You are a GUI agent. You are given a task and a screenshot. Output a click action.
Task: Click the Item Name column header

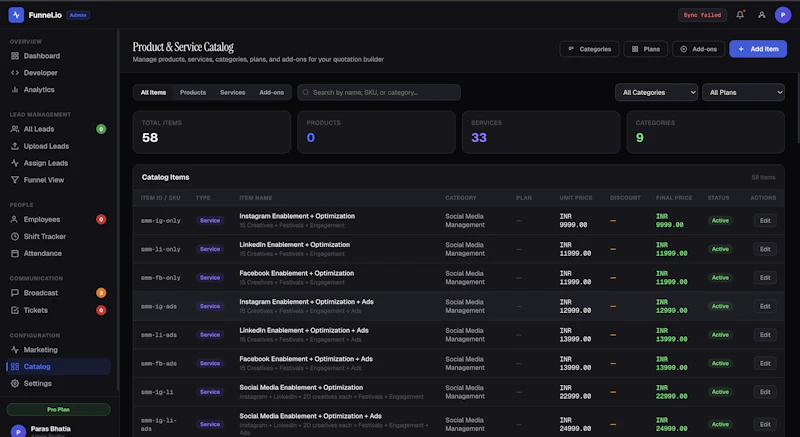(256, 198)
